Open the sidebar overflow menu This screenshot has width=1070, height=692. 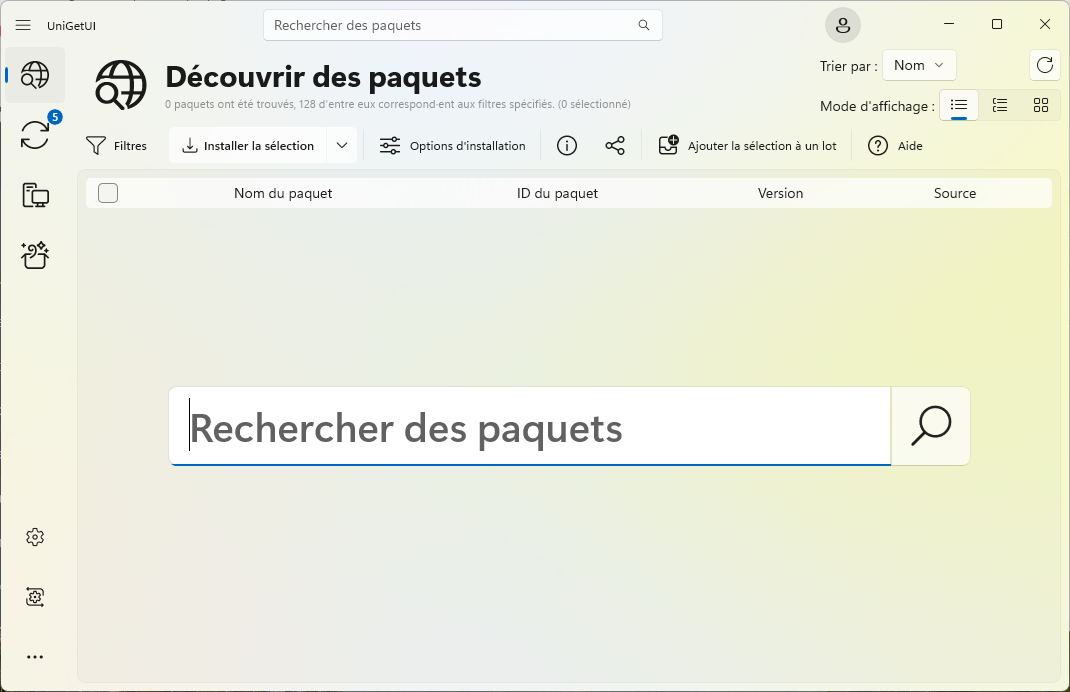[x=35, y=656]
